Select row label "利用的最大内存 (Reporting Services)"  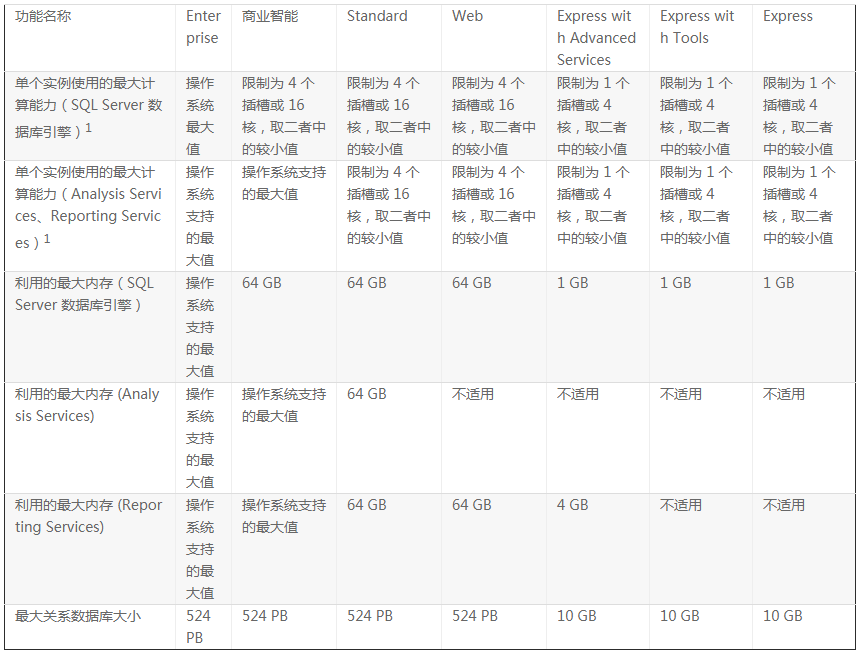click(88, 516)
